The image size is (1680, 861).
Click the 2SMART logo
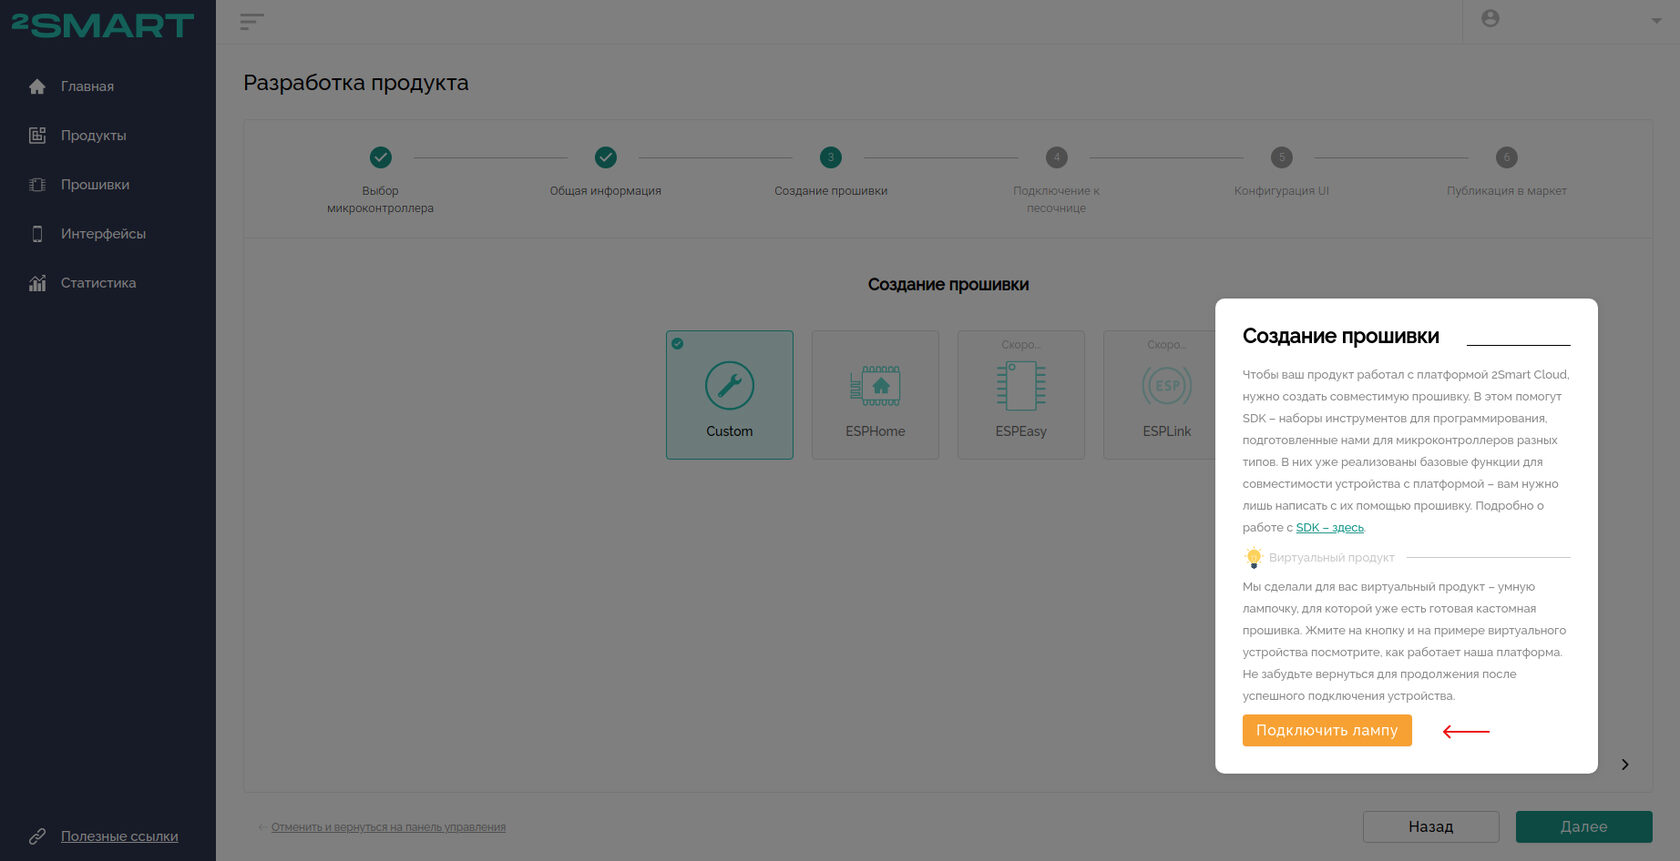pyautogui.click(x=102, y=25)
